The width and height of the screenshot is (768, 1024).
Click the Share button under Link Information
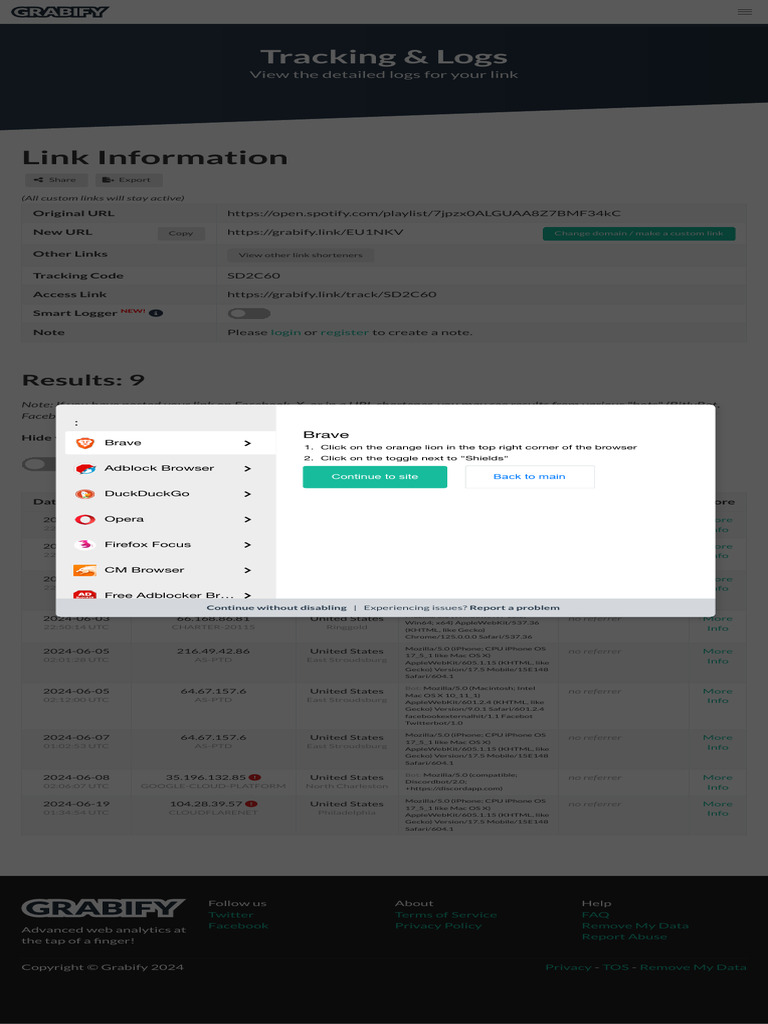coord(56,180)
